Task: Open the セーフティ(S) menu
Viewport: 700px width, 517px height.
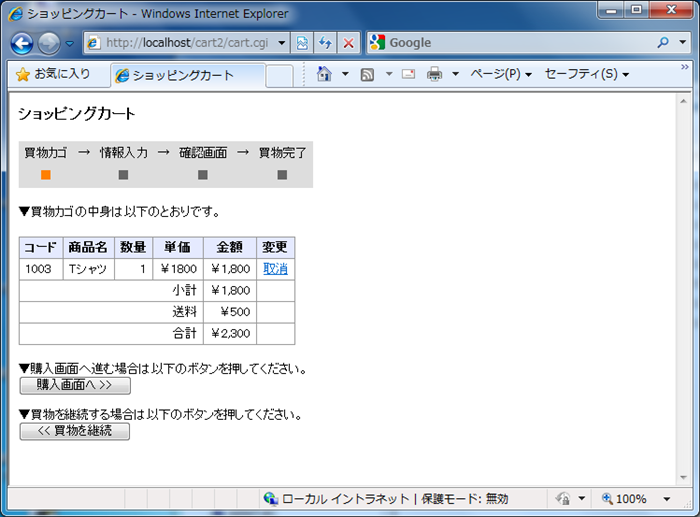Action: click(587, 74)
